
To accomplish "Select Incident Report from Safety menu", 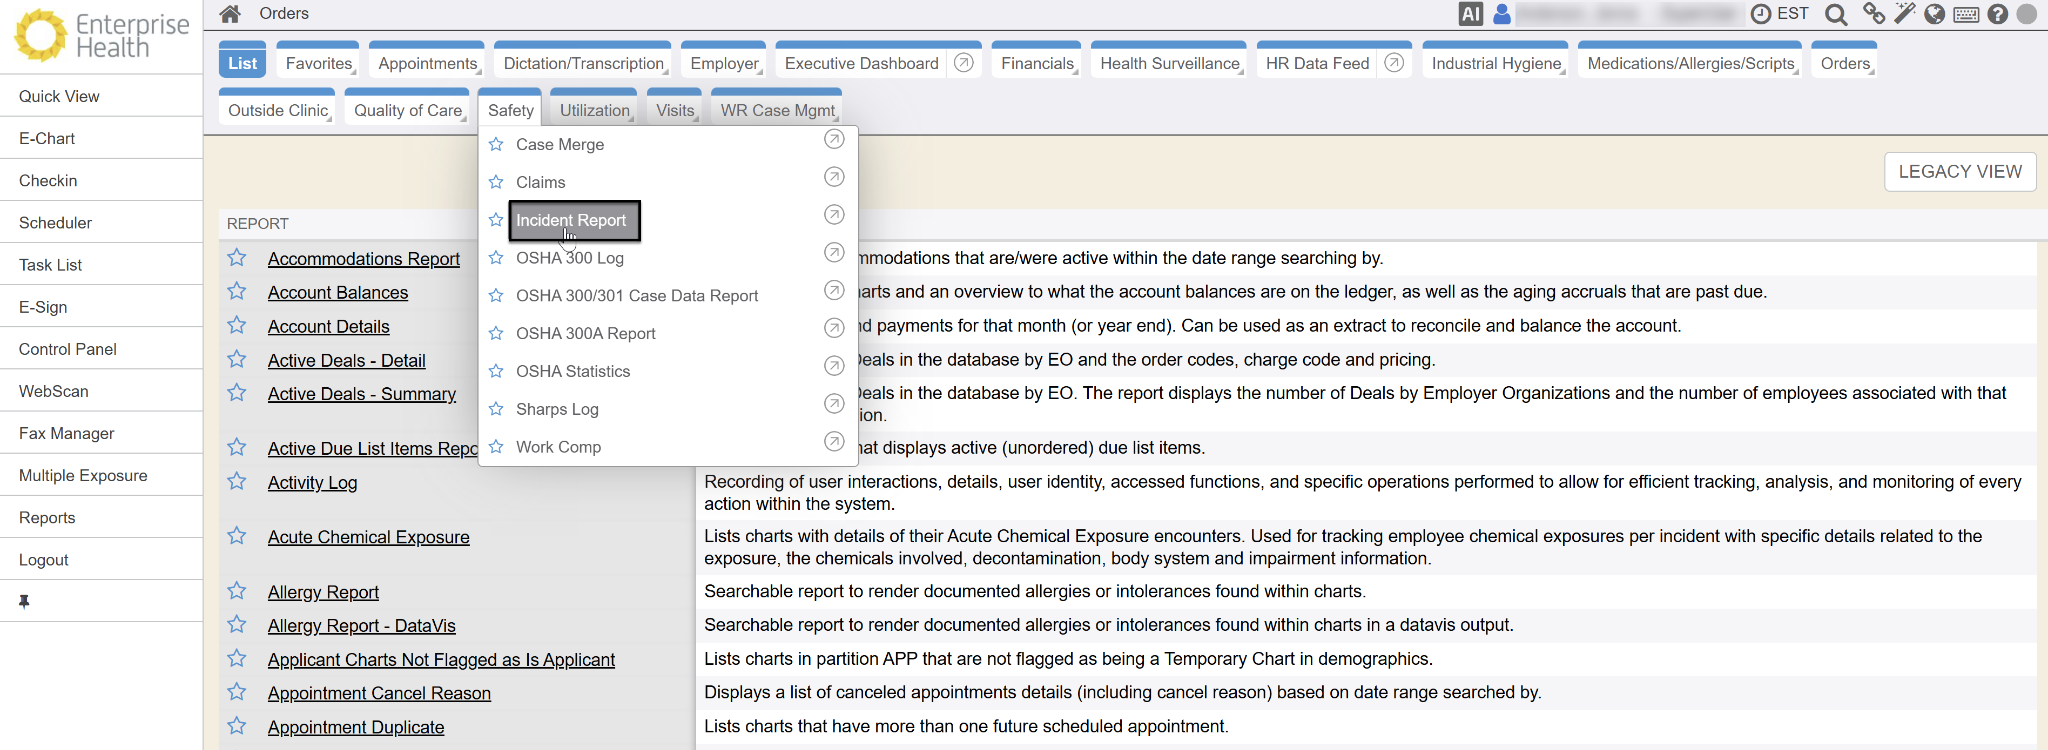I will 571,220.
